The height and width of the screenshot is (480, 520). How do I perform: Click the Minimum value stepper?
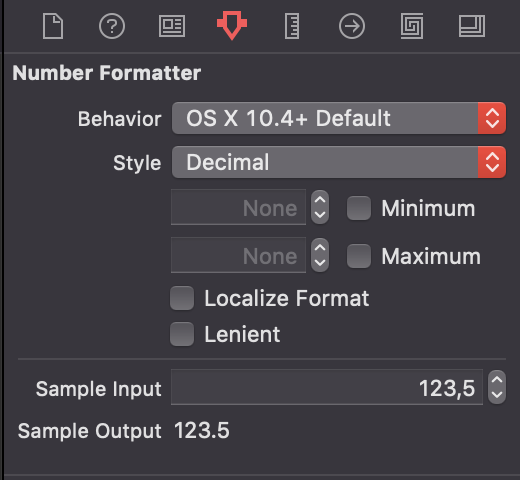point(320,207)
